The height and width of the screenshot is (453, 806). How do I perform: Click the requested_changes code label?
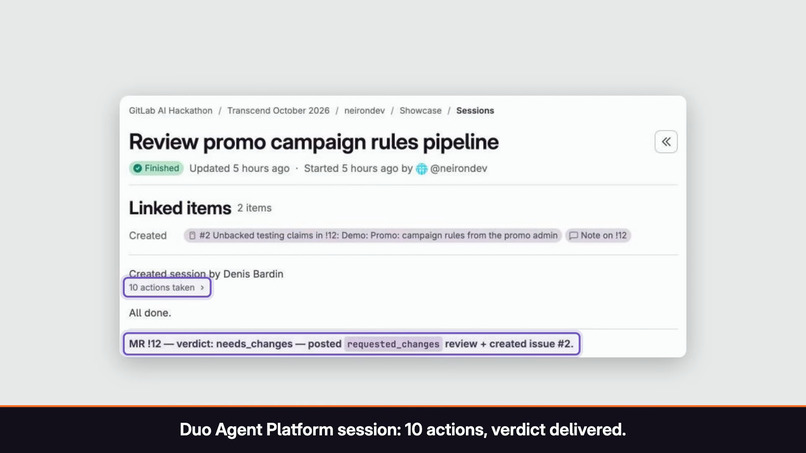point(393,344)
